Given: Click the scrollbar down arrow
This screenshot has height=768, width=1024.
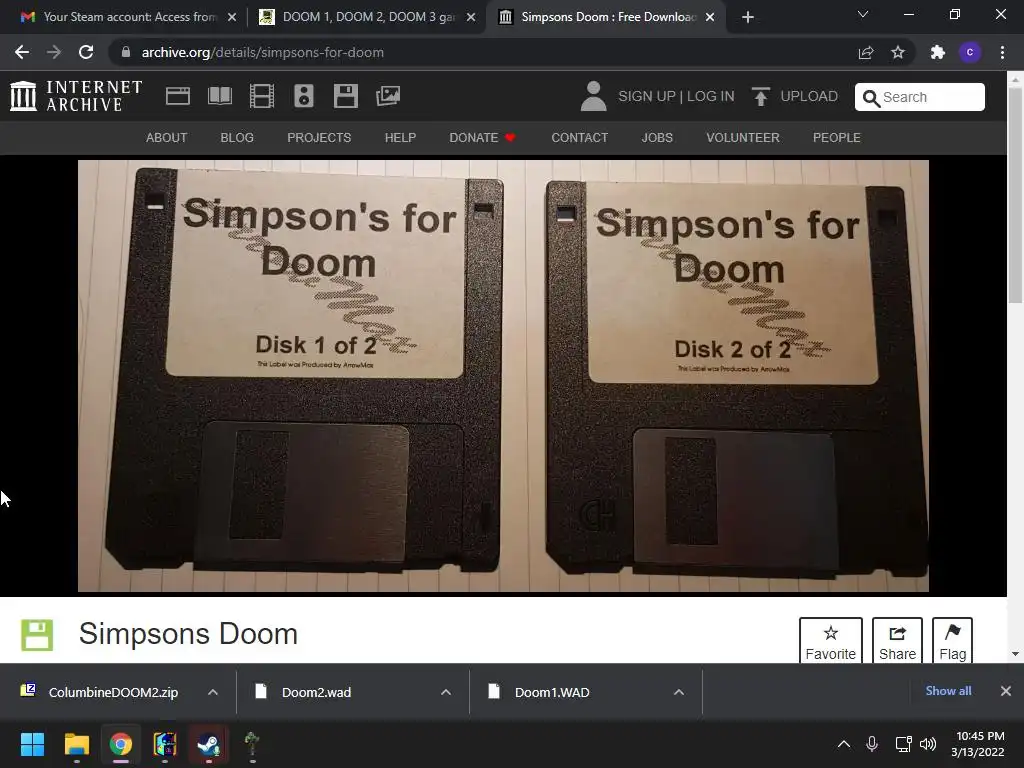Looking at the screenshot, I should 1015,654.
